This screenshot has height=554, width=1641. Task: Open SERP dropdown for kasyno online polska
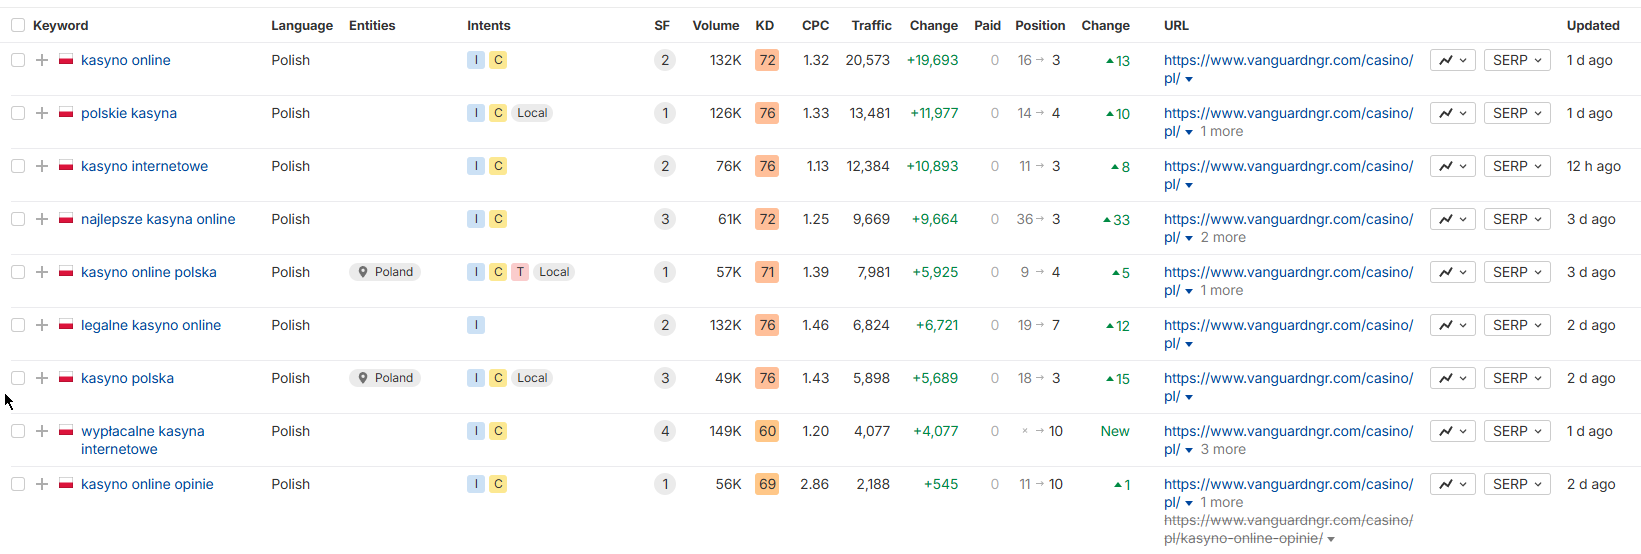point(1517,272)
